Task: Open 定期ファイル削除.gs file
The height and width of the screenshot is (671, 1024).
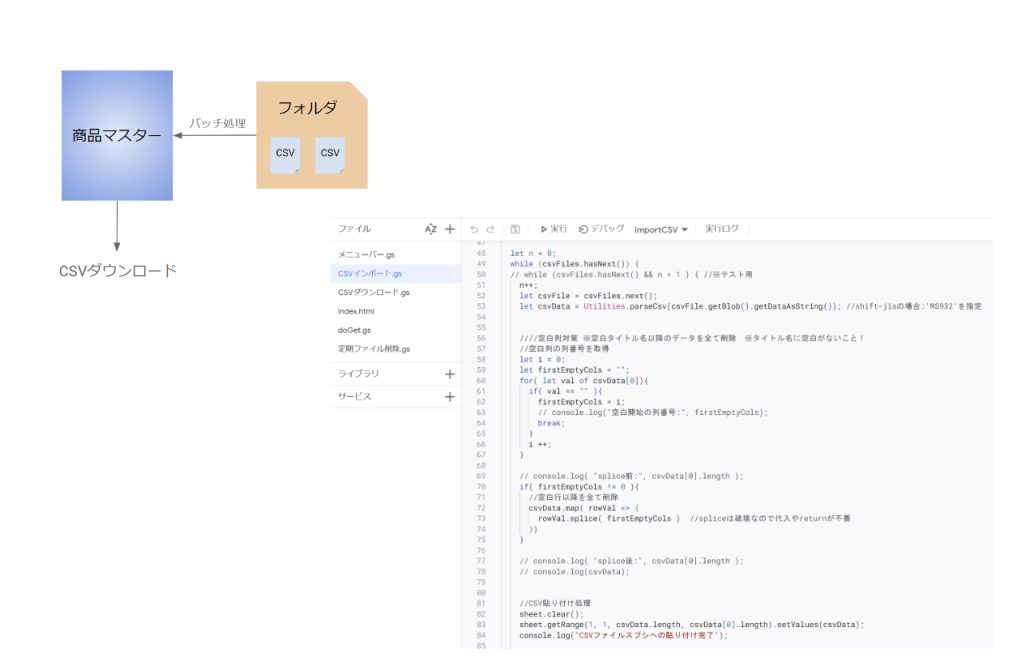Action: (x=373, y=349)
